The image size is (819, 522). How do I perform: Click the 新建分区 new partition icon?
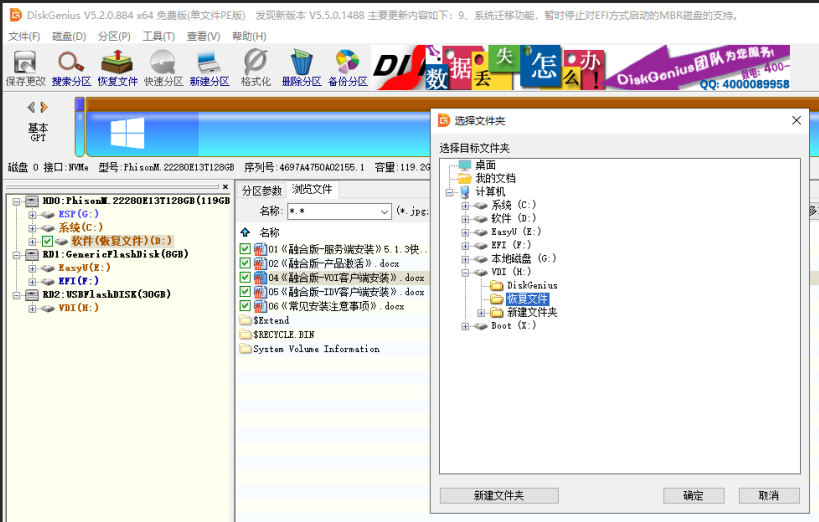click(x=209, y=66)
